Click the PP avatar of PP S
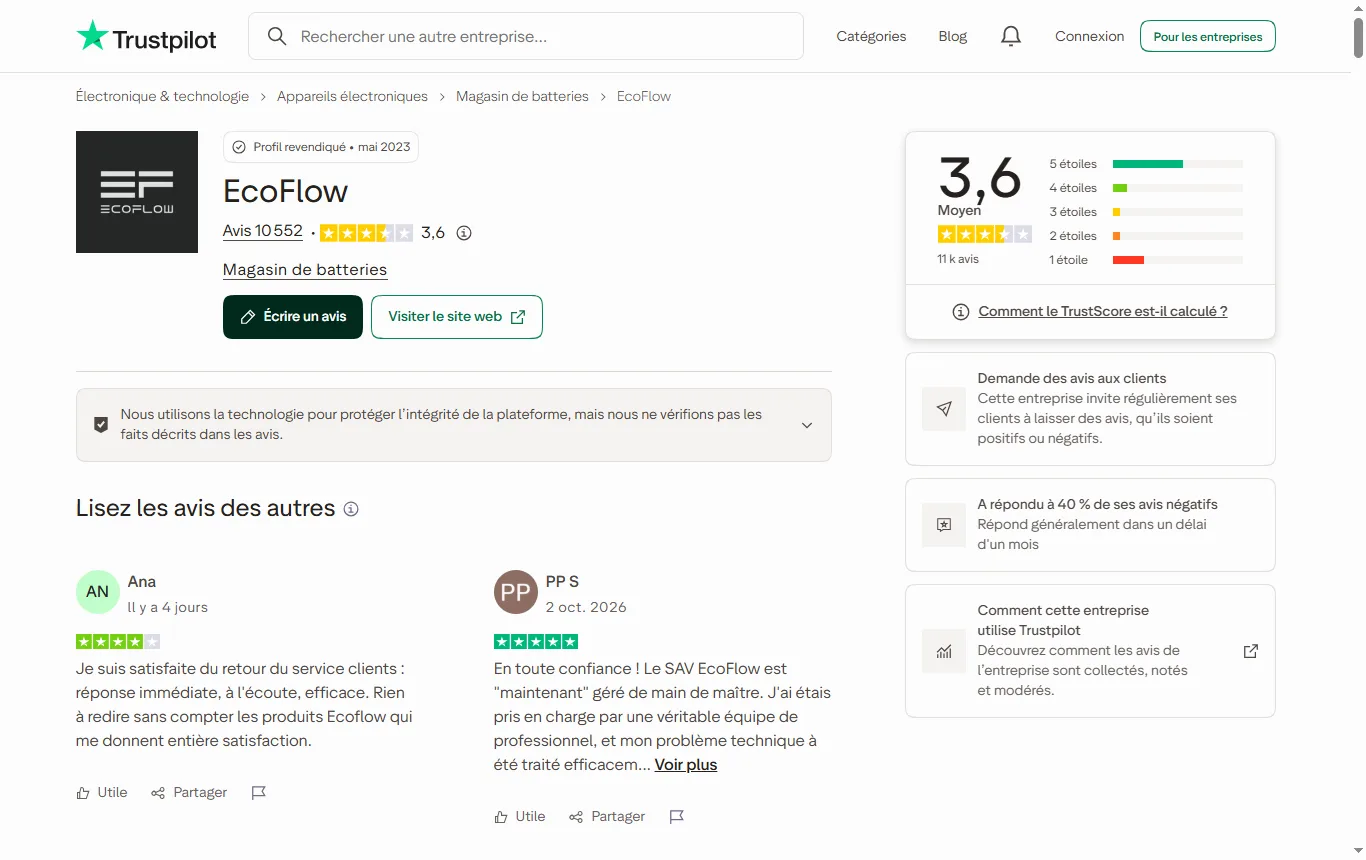Image resolution: width=1366 pixels, height=860 pixels. [516, 592]
